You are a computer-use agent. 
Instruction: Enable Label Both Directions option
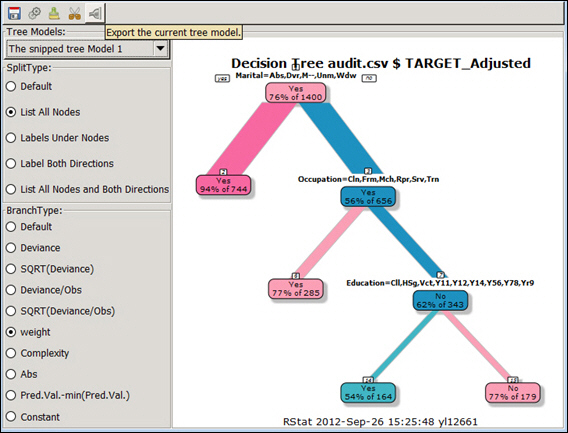60,163
